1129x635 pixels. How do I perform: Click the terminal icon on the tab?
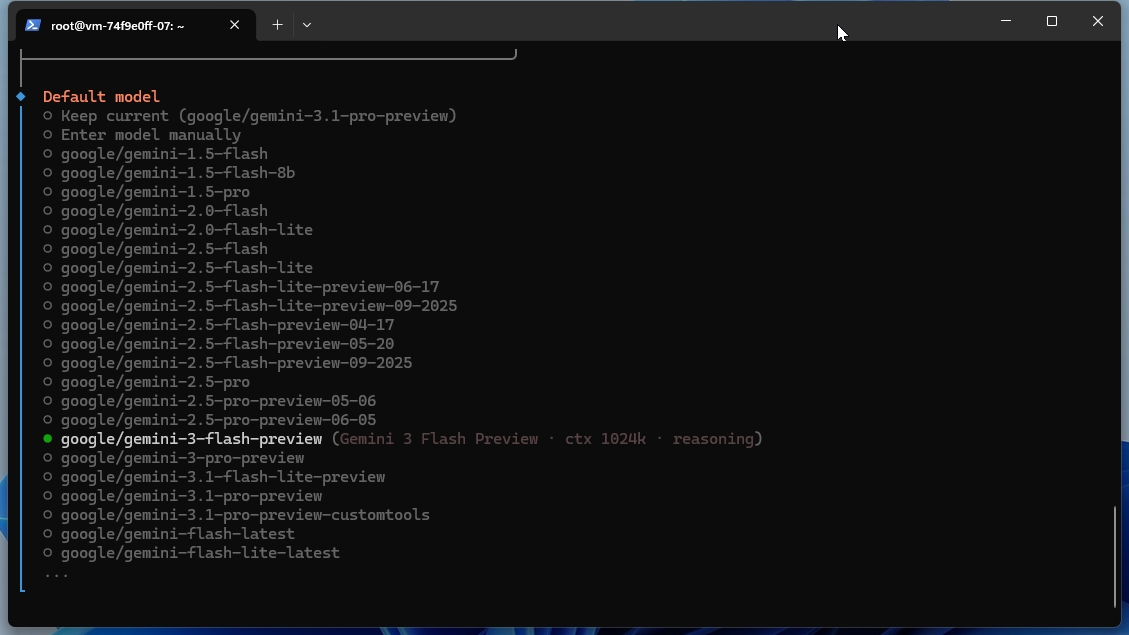[x=34, y=24]
